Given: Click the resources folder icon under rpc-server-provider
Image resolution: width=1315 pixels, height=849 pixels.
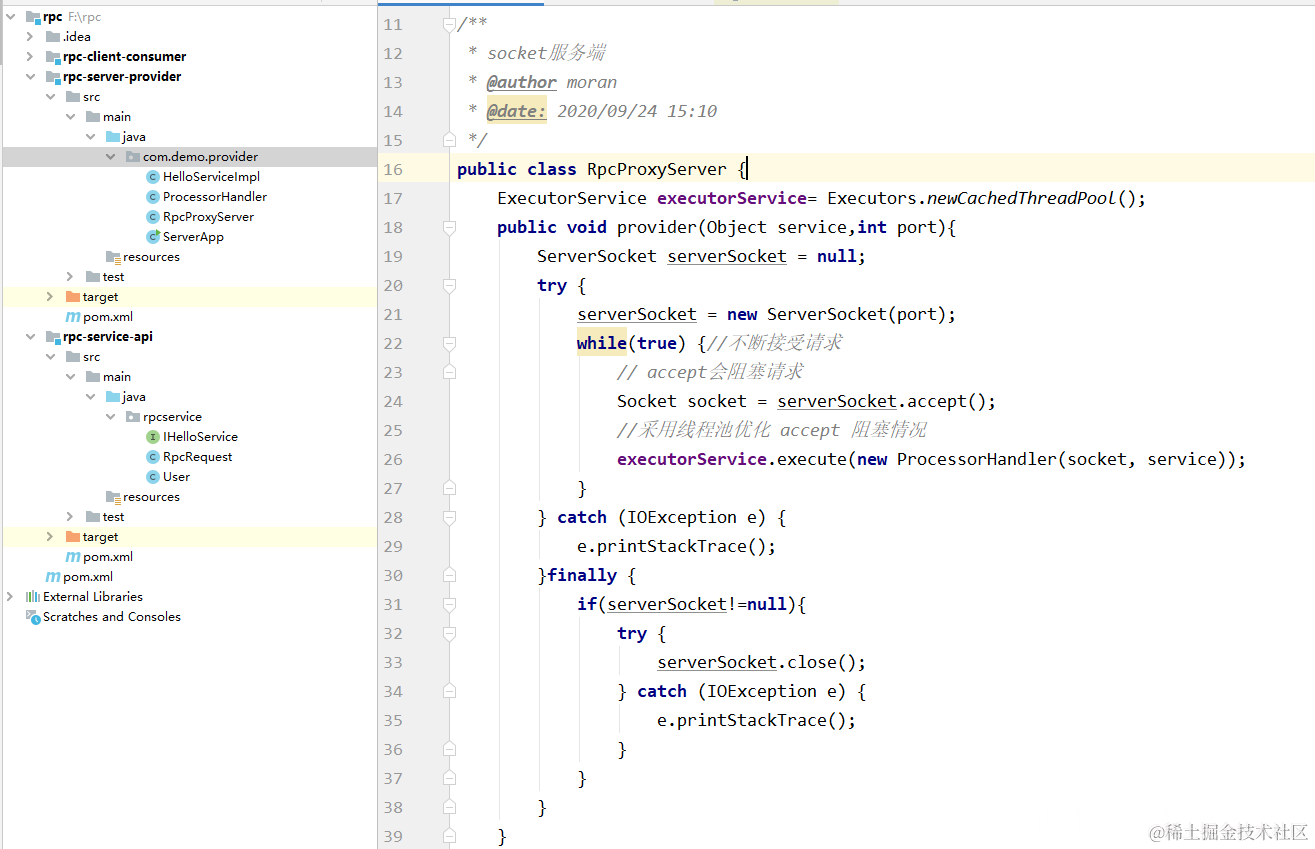Looking at the screenshot, I should pos(113,257).
